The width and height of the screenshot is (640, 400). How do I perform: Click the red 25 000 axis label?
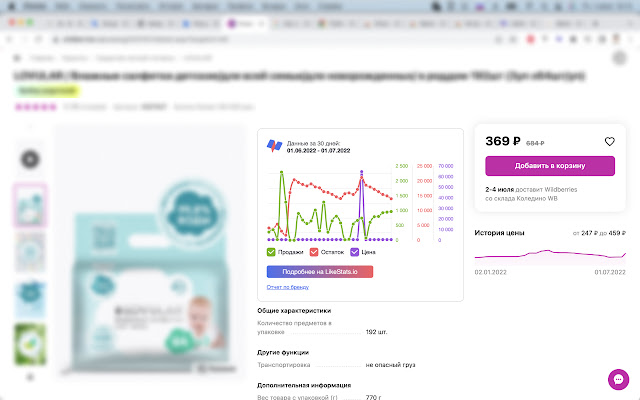[x=424, y=166]
